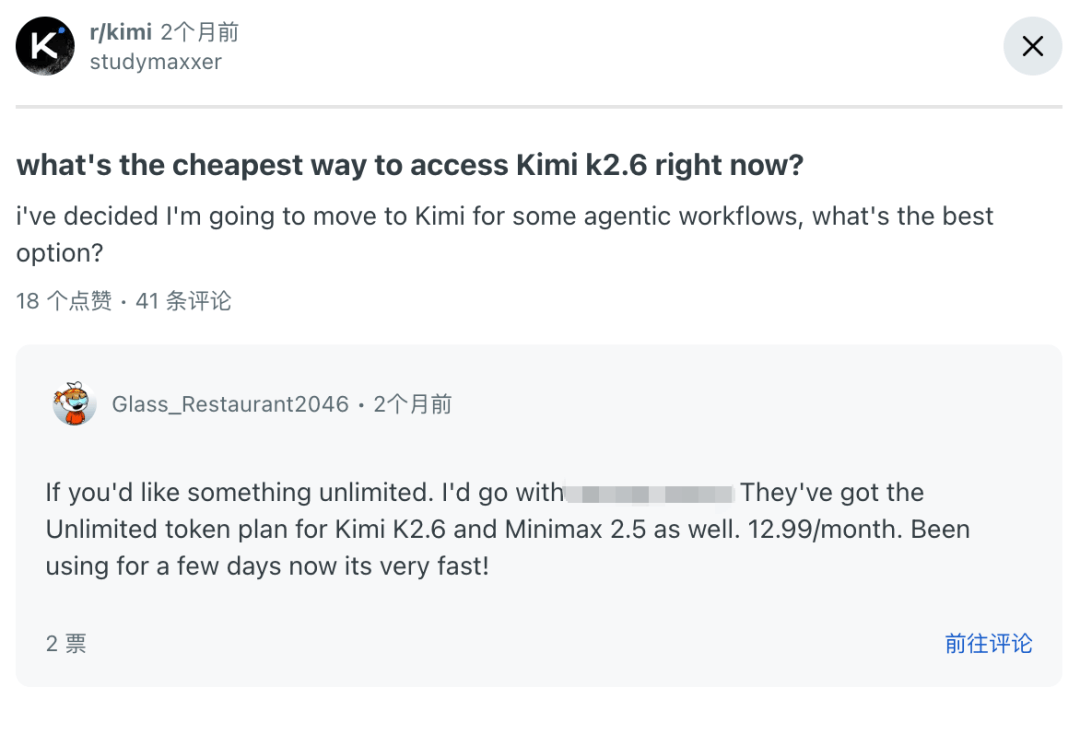Click the post body line starting "i've decided"
Viewport: 1080px width, 746px height.
pos(505,216)
